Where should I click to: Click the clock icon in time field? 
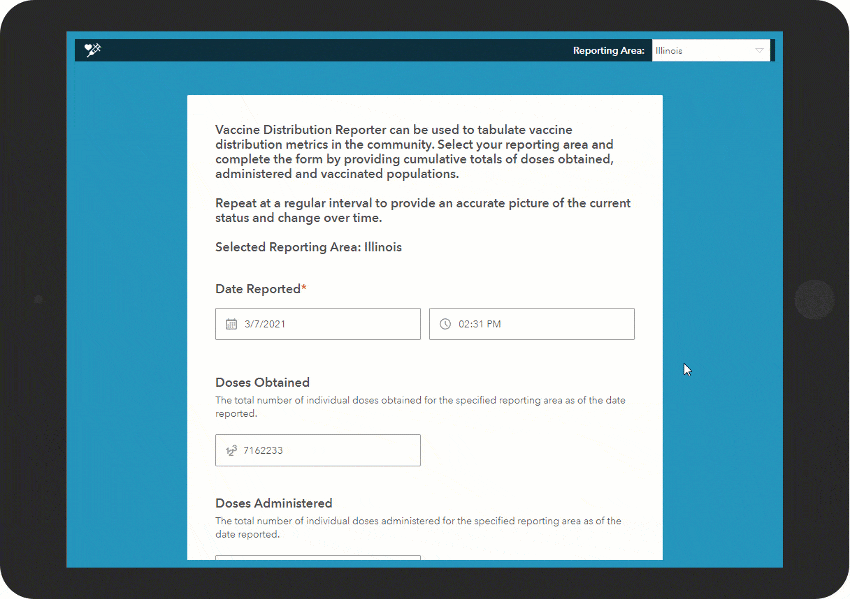[x=445, y=324]
